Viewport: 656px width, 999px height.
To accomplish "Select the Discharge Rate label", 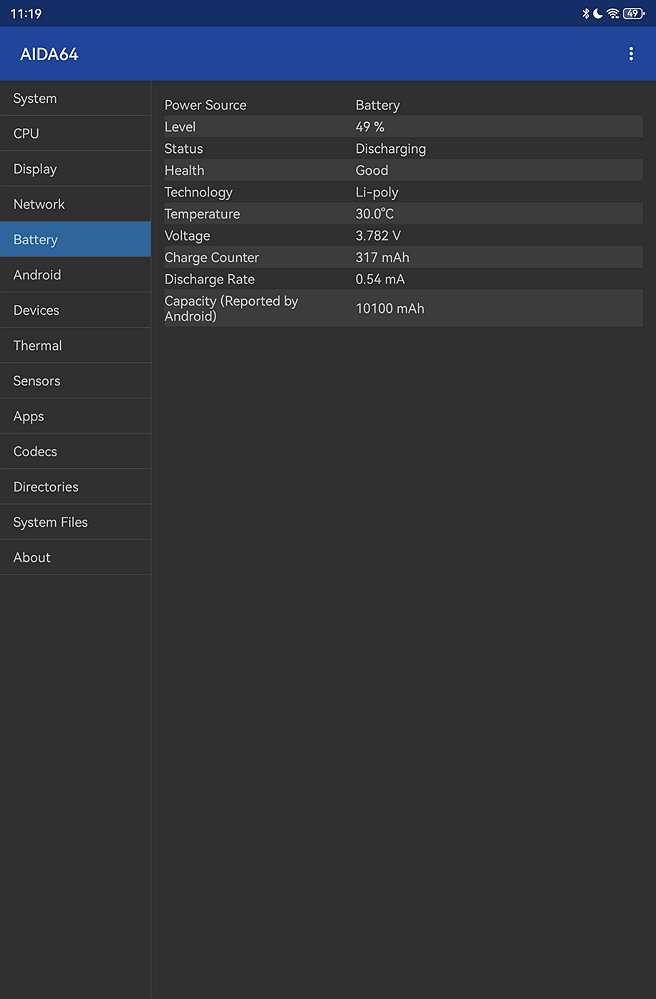I will point(209,279).
